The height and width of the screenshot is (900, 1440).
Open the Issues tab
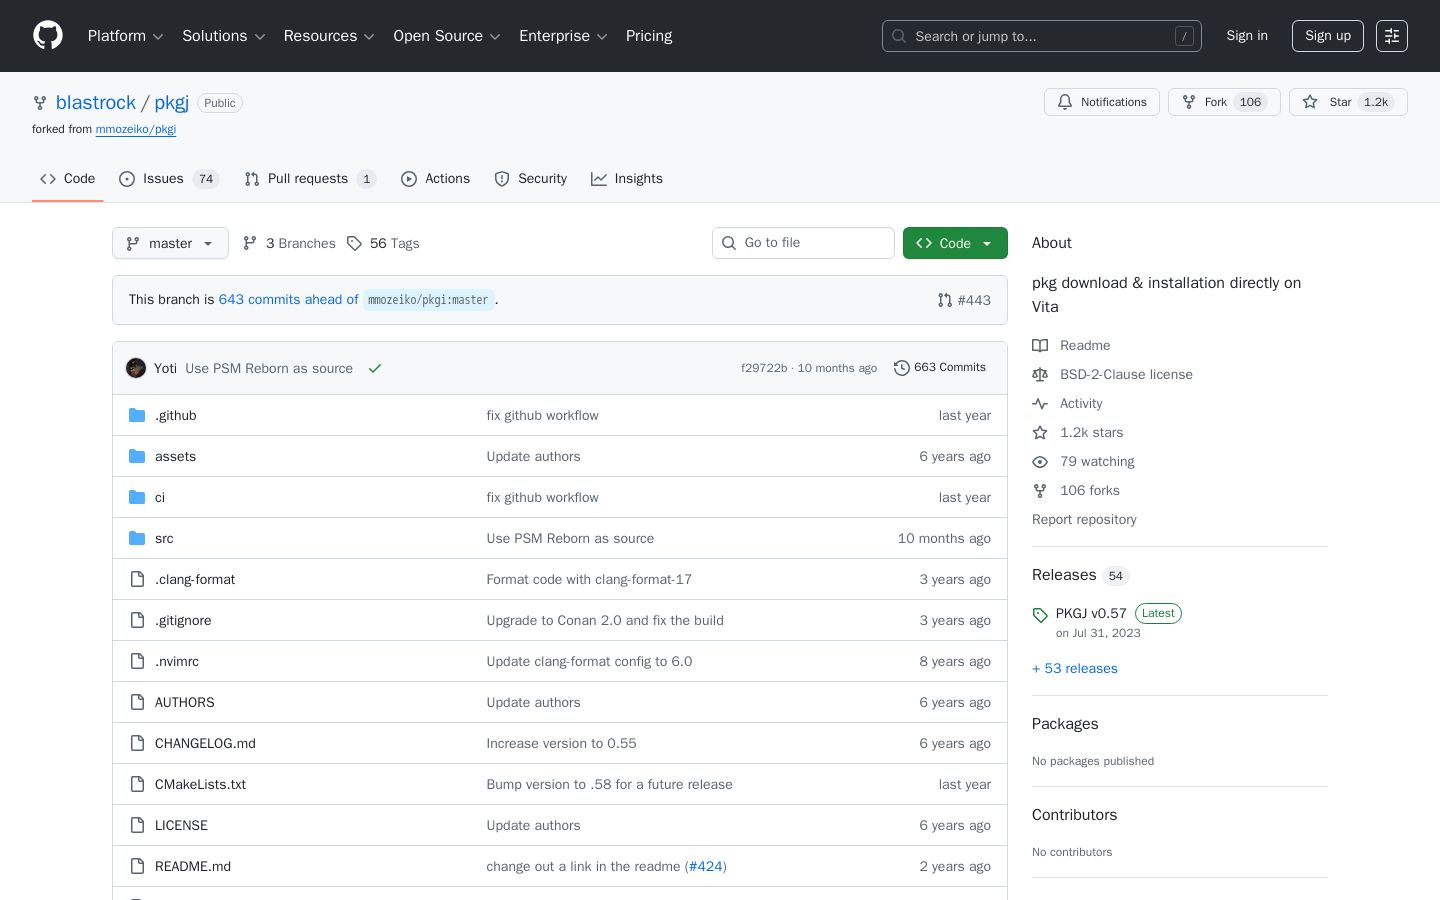(169, 179)
